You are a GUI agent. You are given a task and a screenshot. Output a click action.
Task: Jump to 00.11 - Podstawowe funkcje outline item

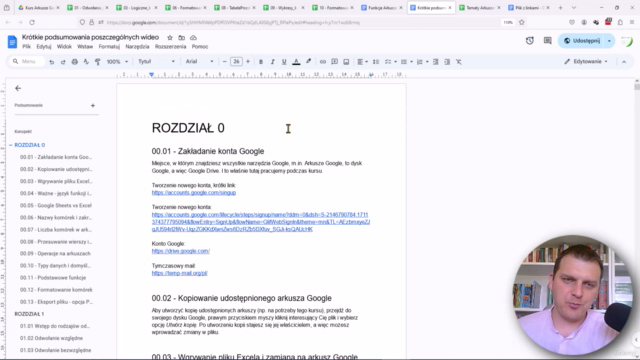click(53, 278)
